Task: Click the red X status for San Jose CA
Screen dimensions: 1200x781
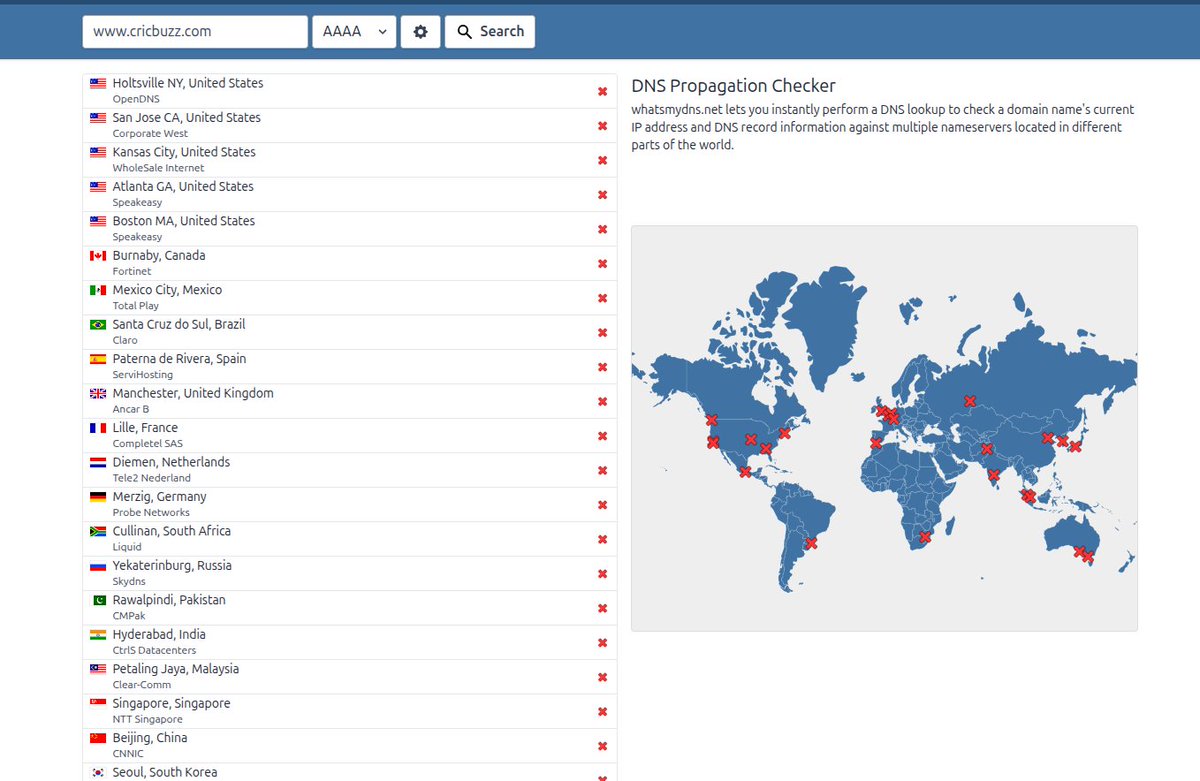Action: [x=602, y=126]
